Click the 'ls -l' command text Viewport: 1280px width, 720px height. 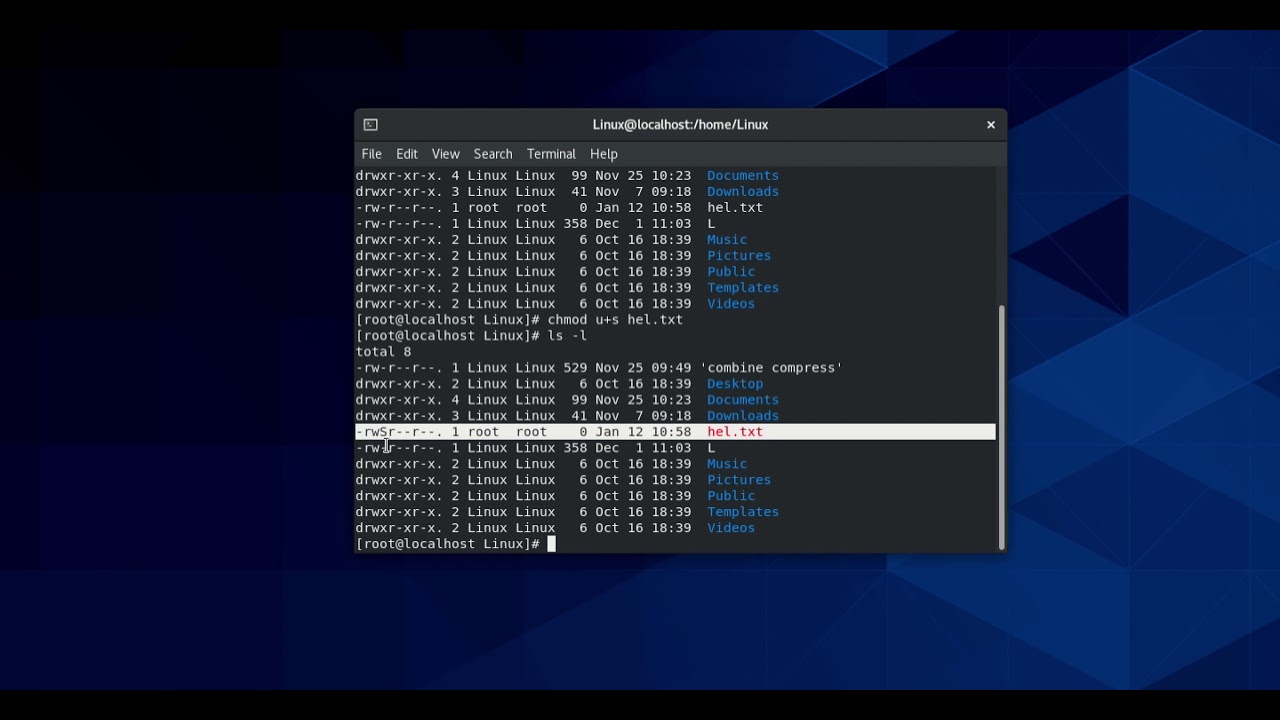point(567,336)
